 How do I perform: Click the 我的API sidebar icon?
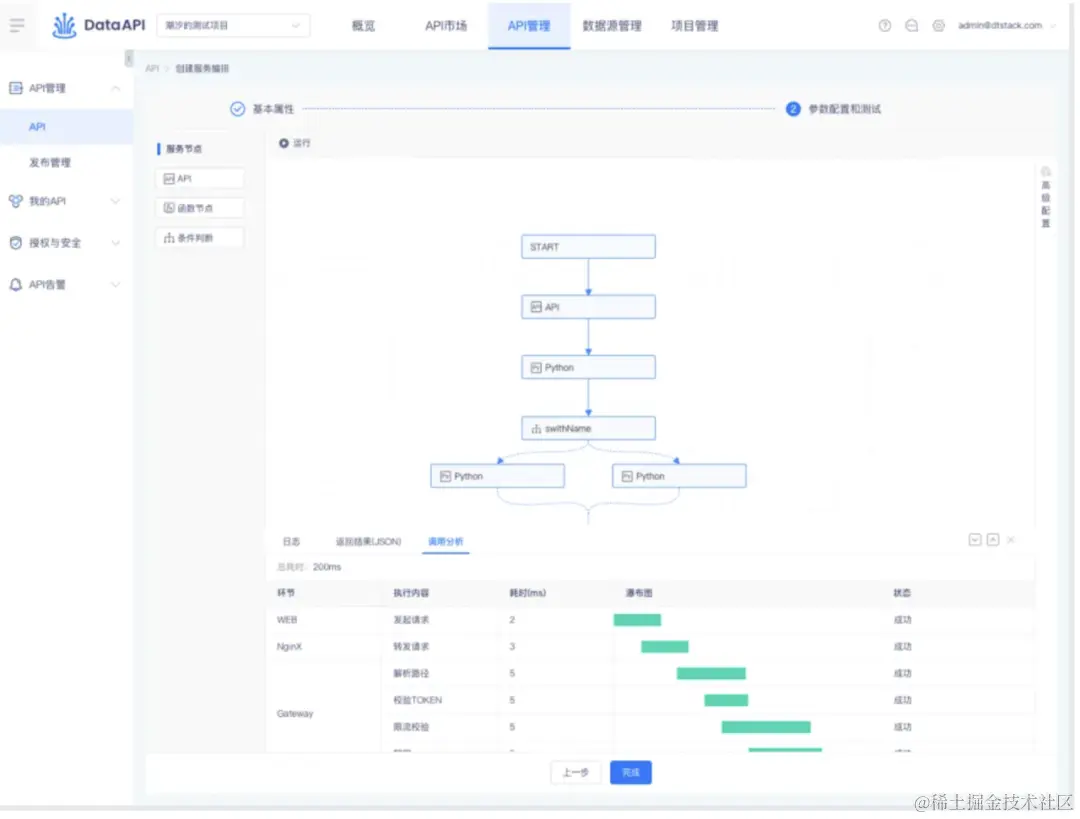pyautogui.click(x=15, y=201)
